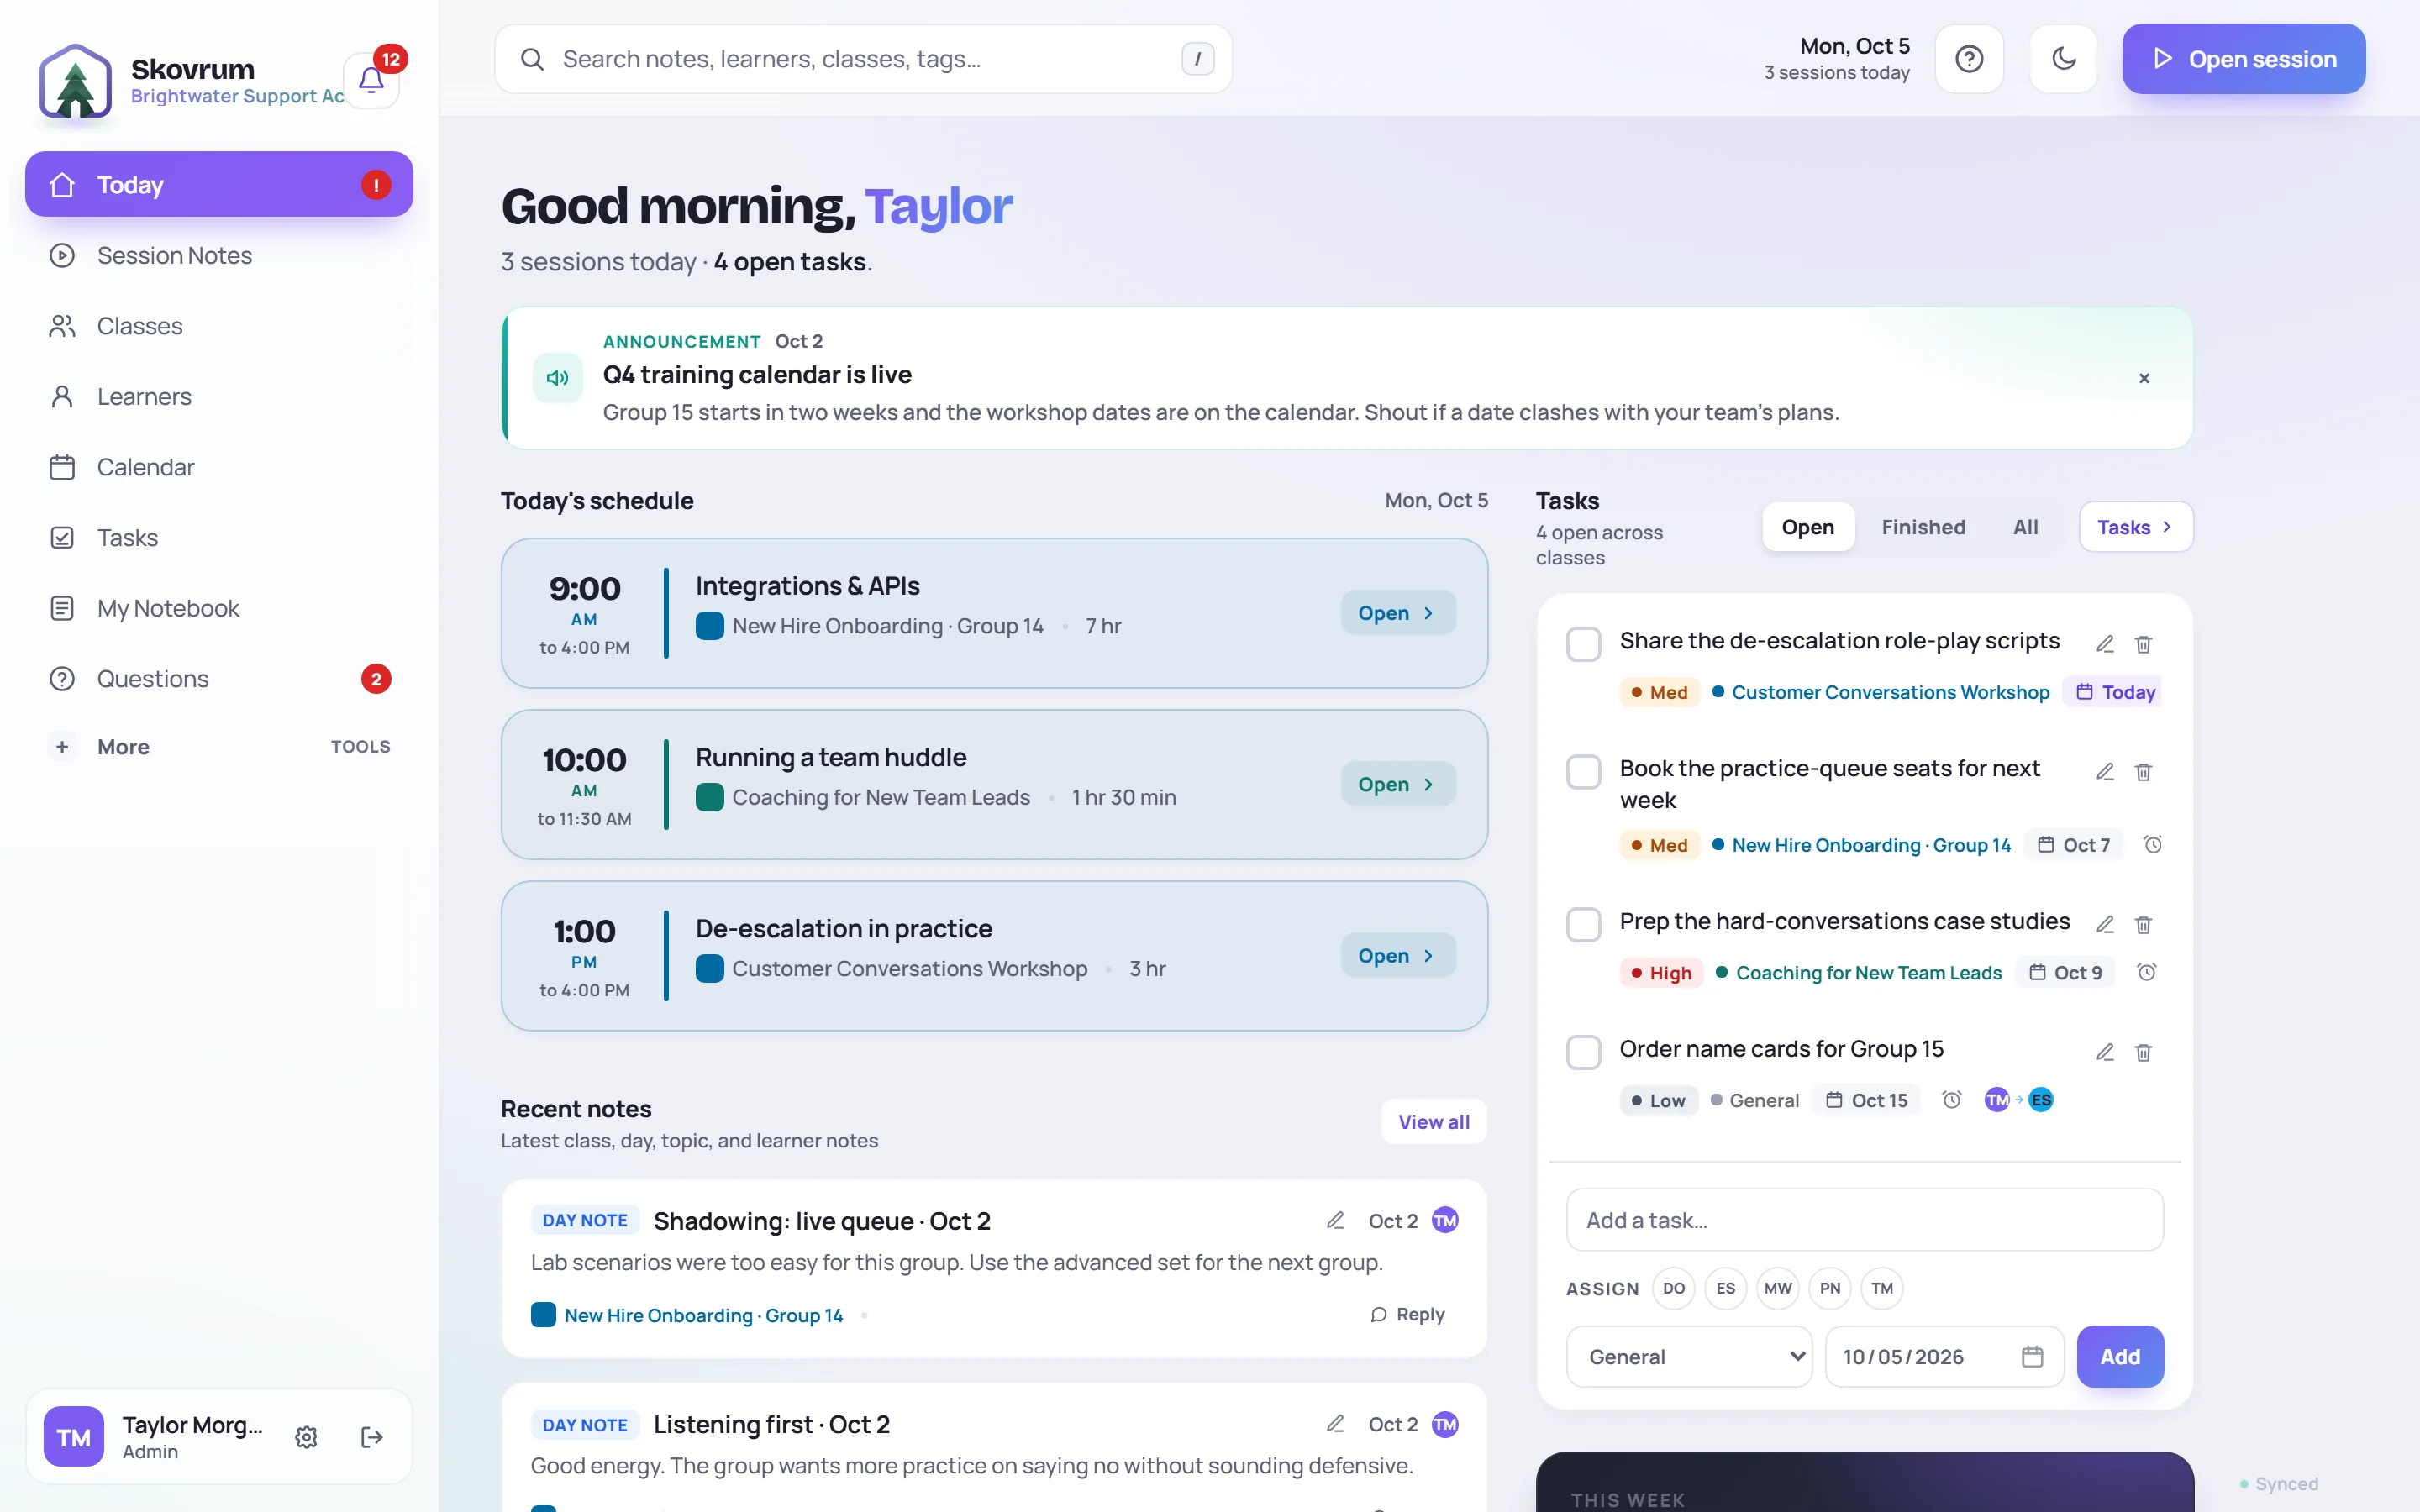Image resolution: width=2420 pixels, height=1512 pixels.
Task: Edit the 'Book the practice-queue seats' task
Action: pyautogui.click(x=2105, y=772)
